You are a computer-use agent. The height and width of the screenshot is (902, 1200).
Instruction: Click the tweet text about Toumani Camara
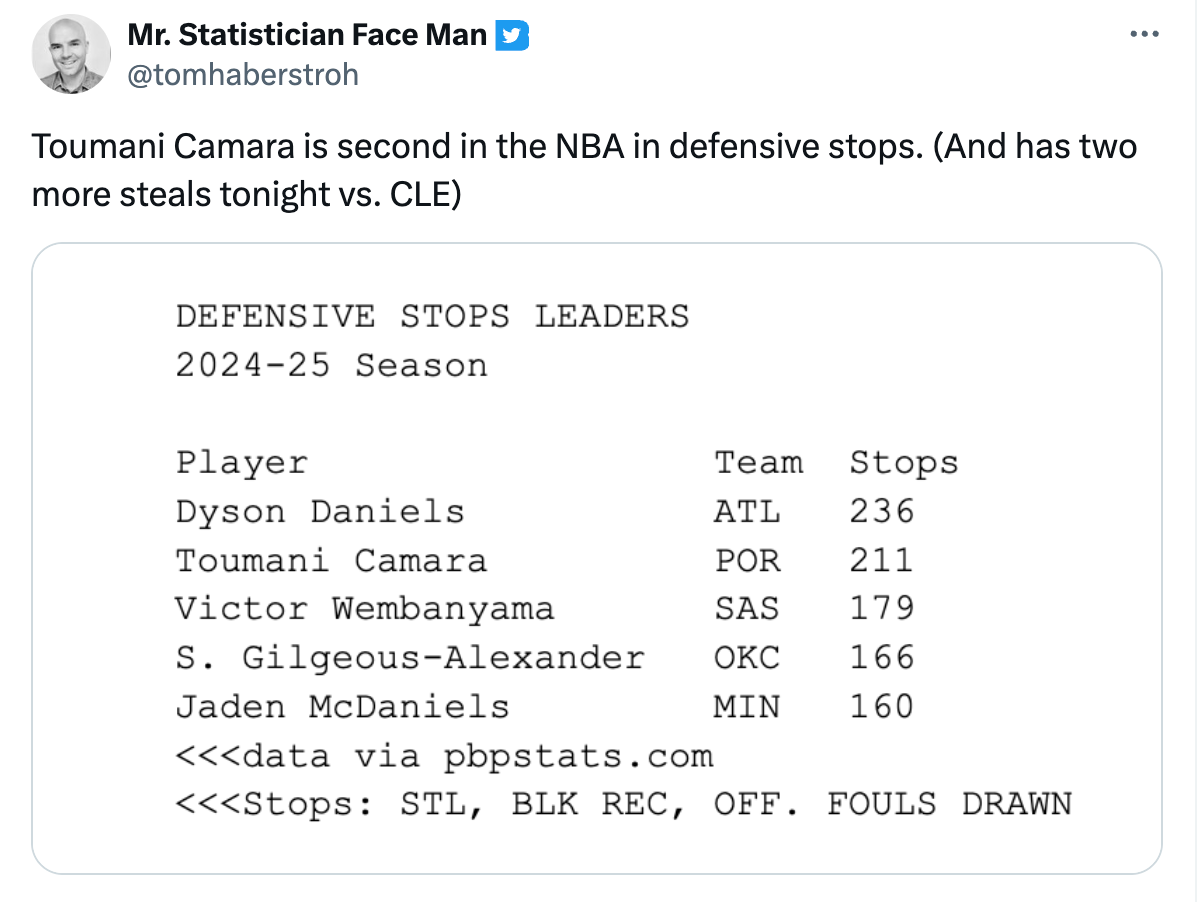point(584,169)
